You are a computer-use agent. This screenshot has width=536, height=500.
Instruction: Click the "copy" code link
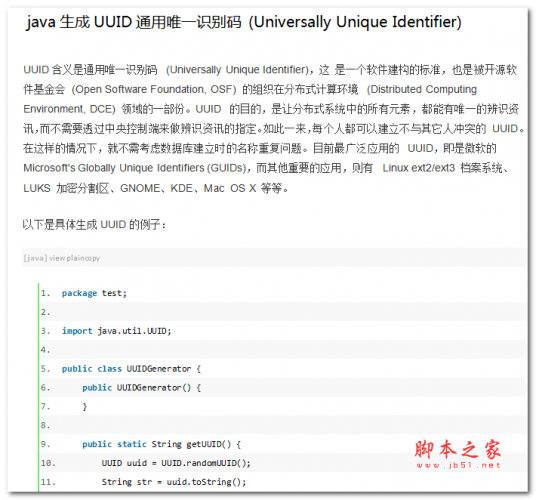click(x=91, y=258)
